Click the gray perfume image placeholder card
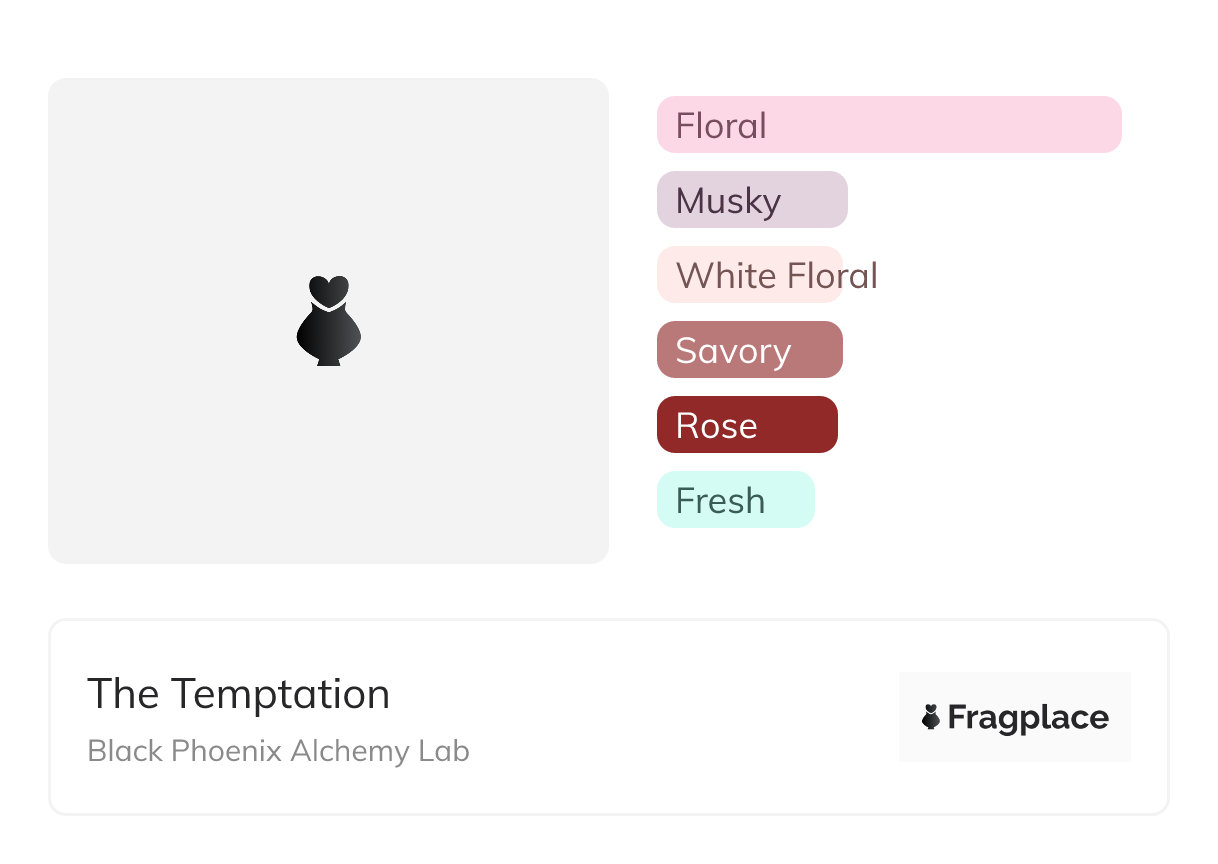Image resolution: width=1218 pixels, height=864 pixels. click(x=328, y=321)
